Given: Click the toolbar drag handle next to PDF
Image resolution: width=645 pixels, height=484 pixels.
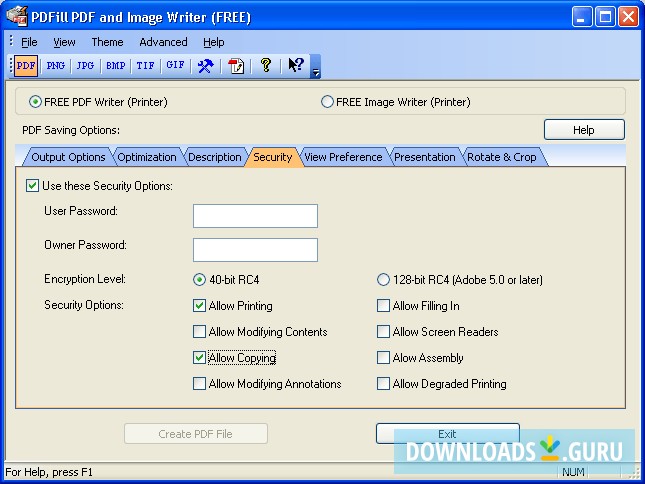Looking at the screenshot, I should pyautogui.click(x=11, y=66).
